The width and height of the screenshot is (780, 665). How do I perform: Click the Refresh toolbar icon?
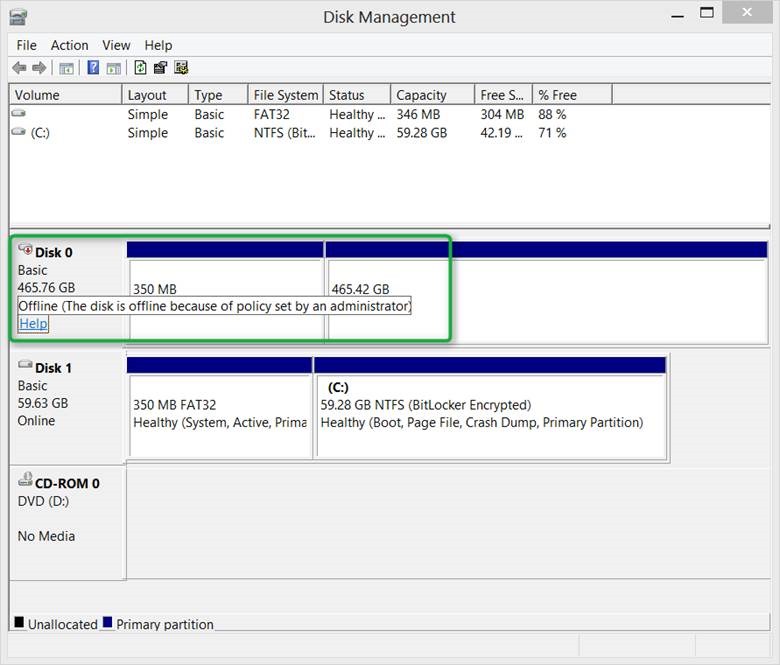click(140, 68)
